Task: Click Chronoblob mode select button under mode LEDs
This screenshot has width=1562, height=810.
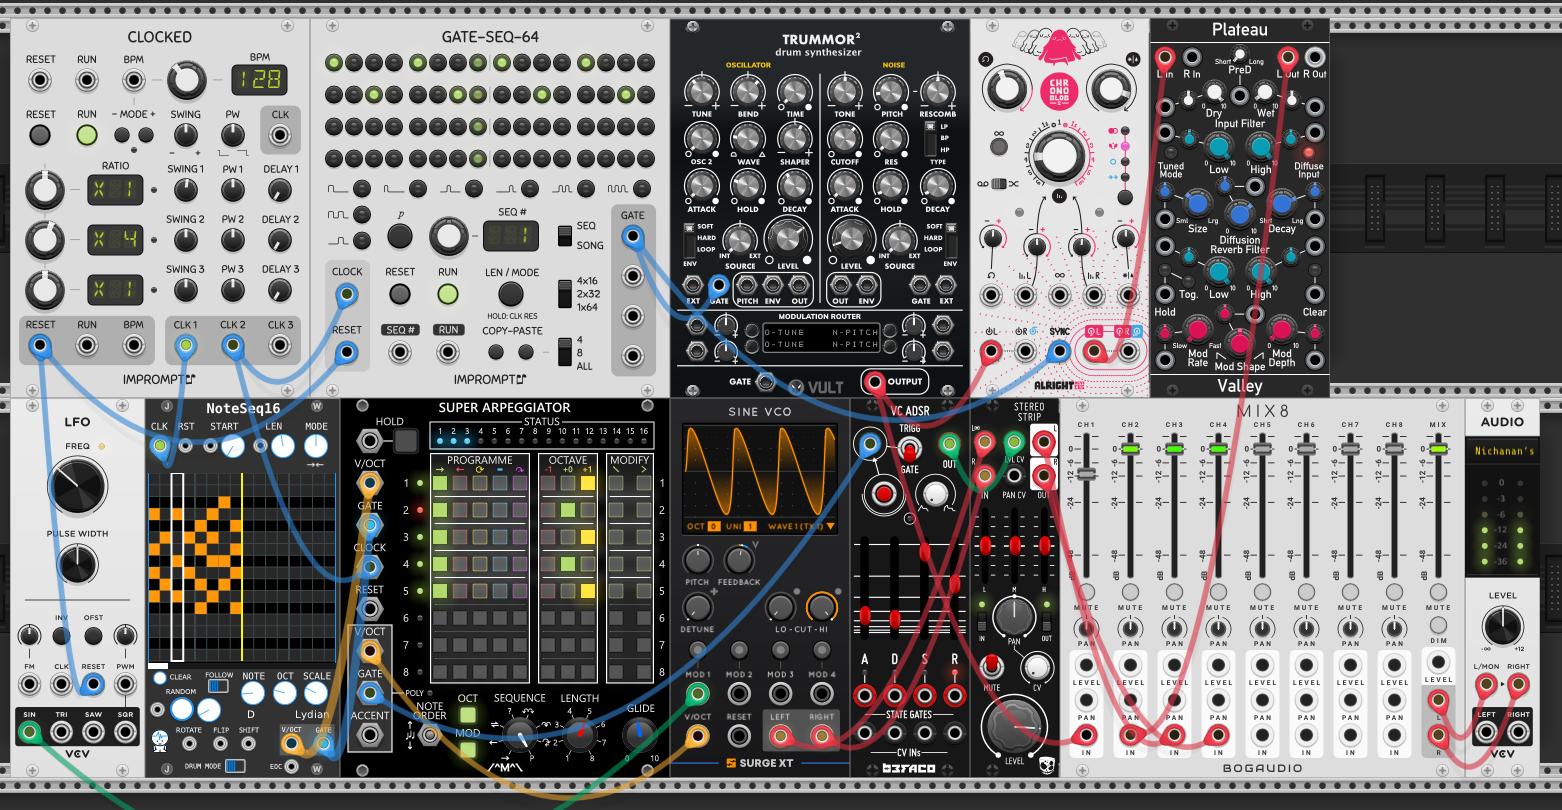Action: pos(1125,198)
